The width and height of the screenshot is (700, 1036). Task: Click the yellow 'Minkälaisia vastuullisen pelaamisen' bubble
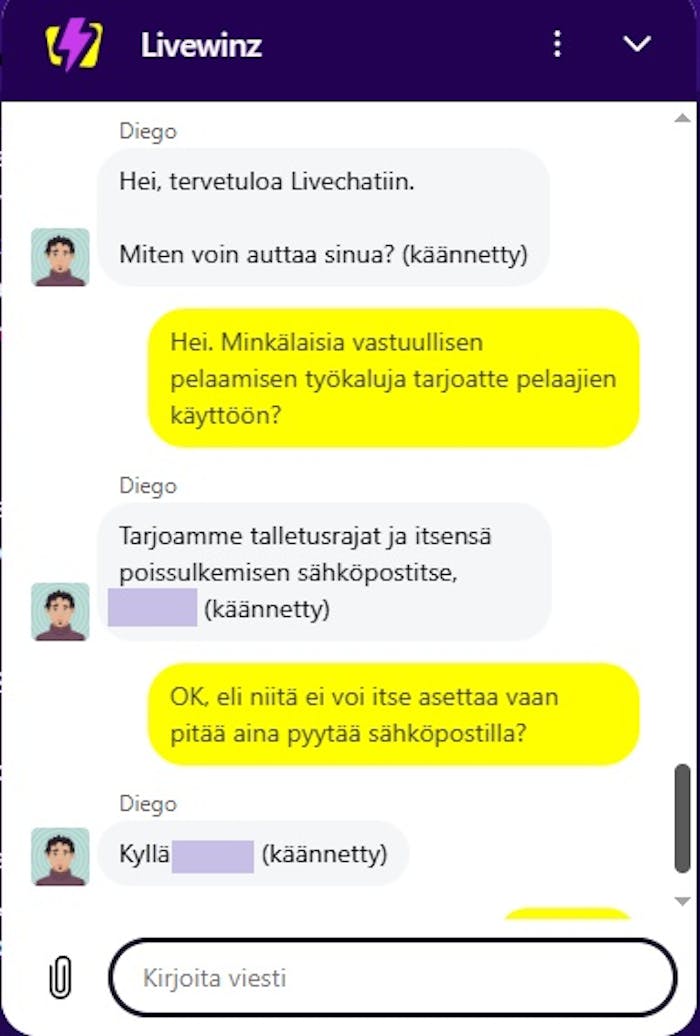pos(393,378)
